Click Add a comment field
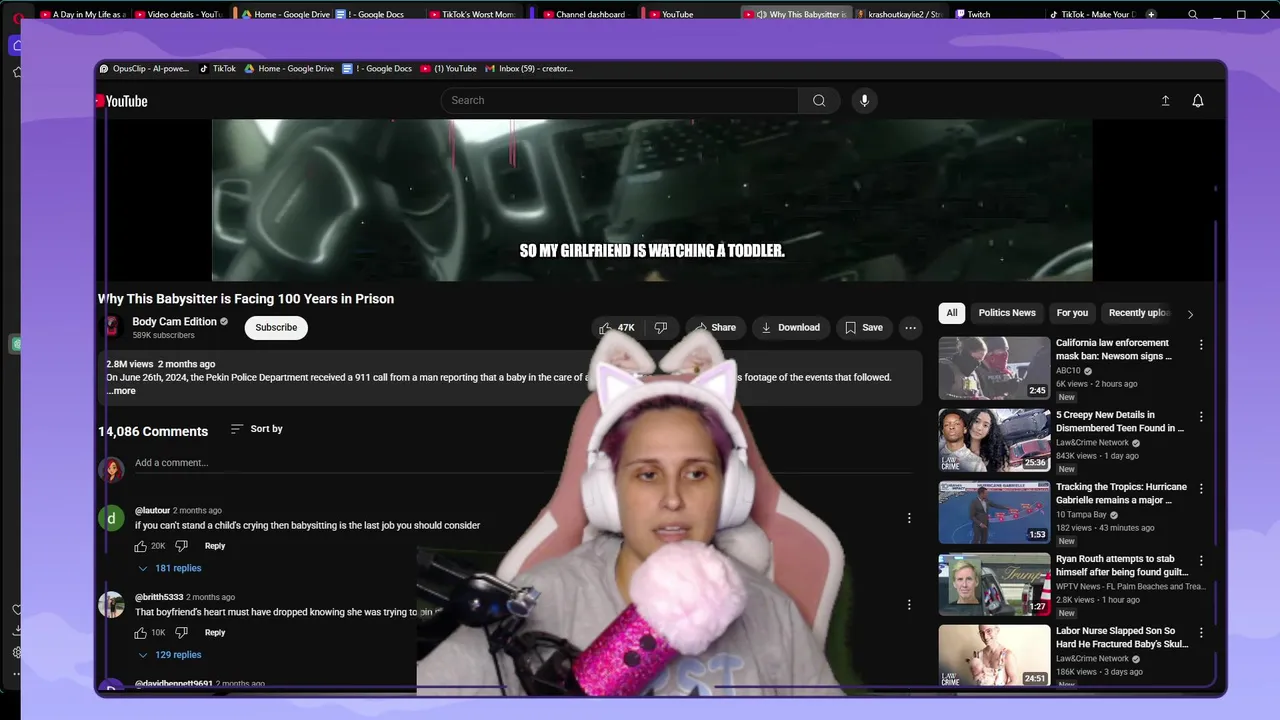 point(523,463)
